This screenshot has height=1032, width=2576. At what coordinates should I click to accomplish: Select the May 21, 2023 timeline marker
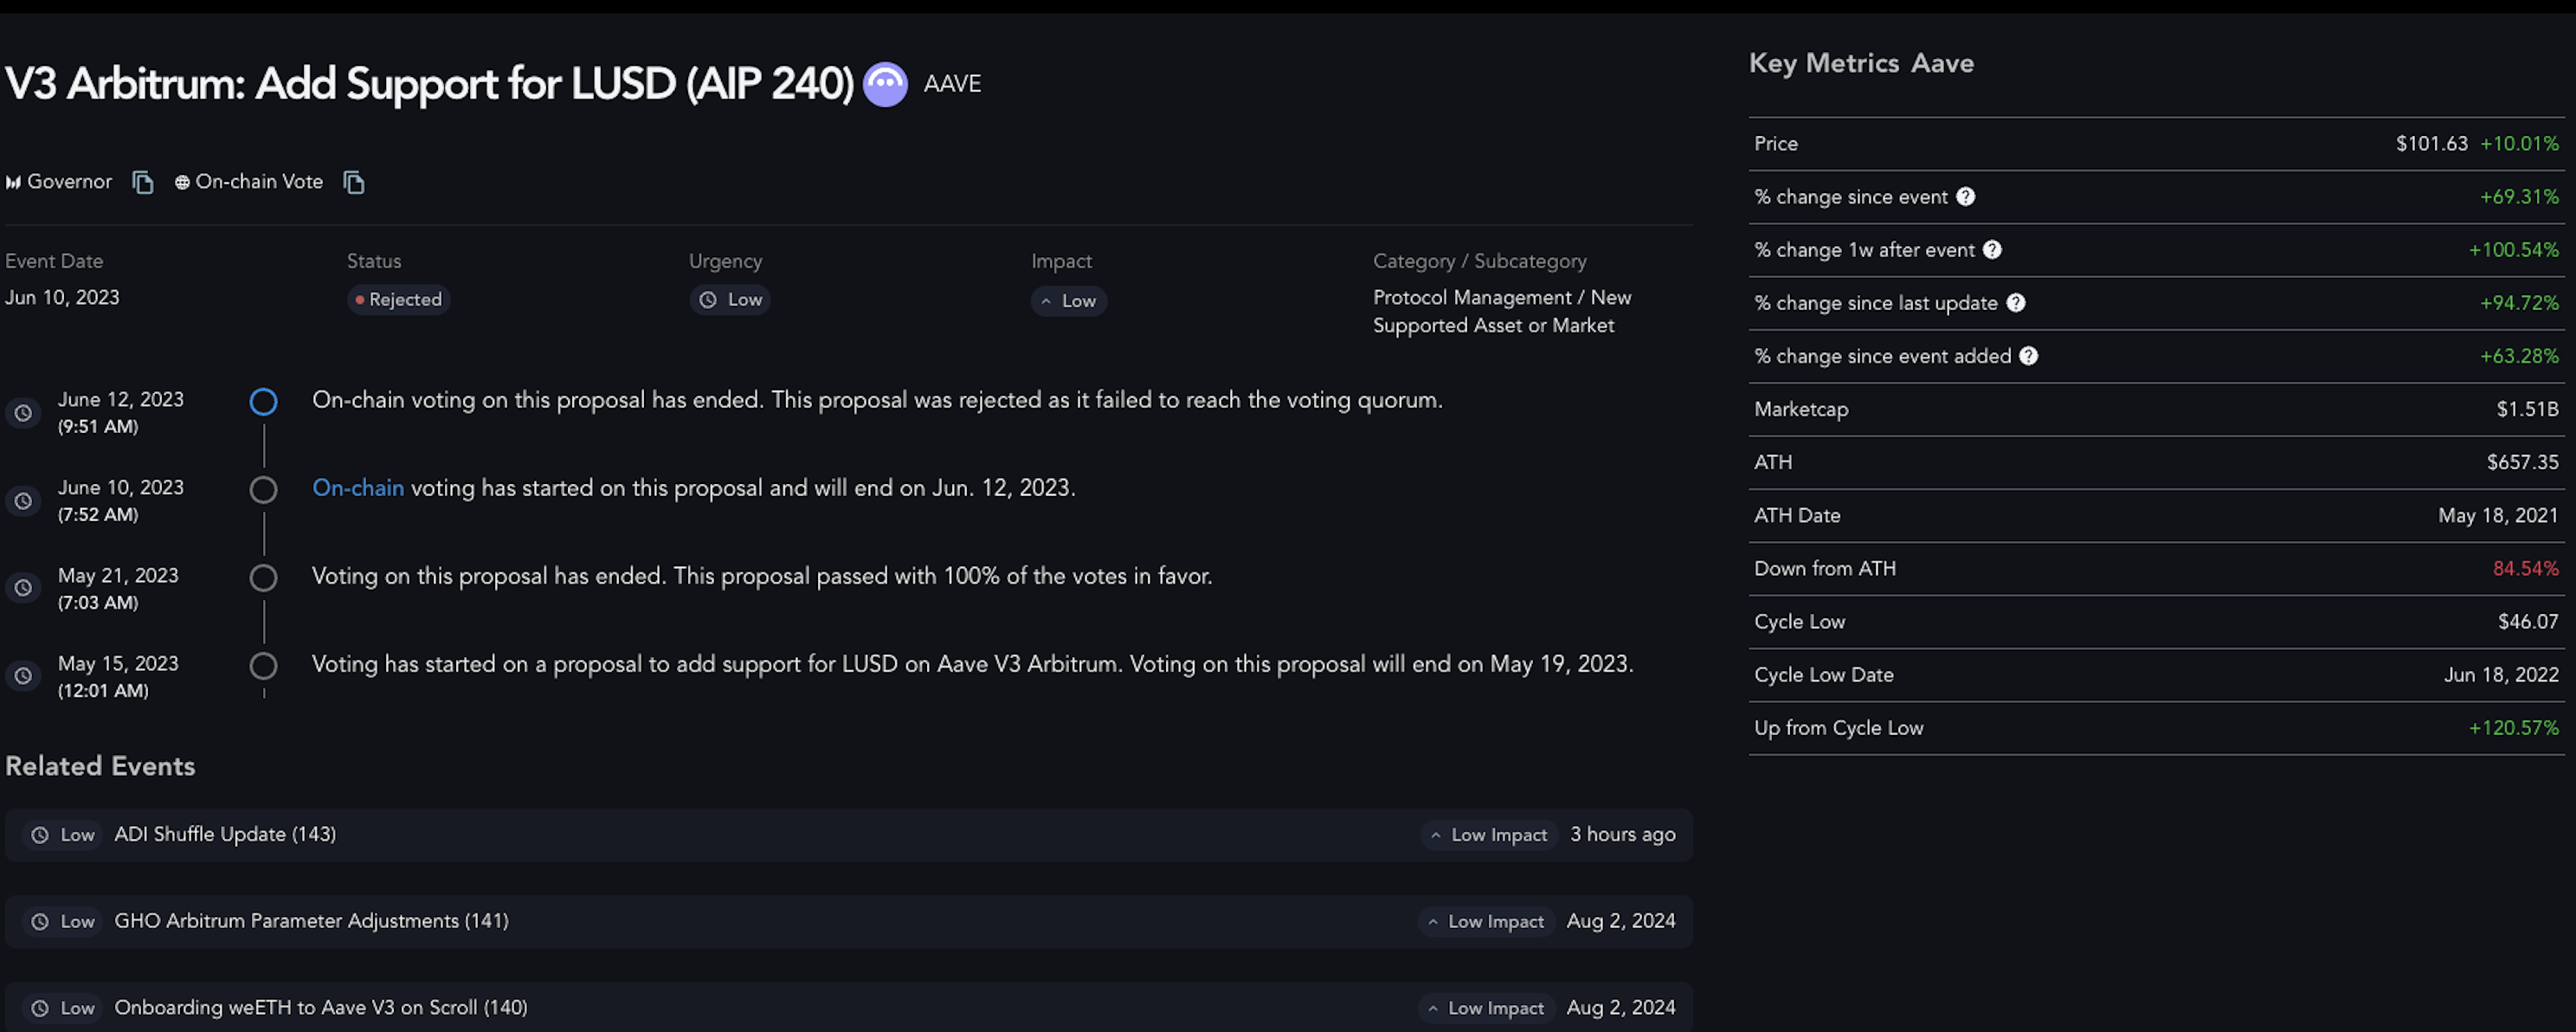[263, 578]
